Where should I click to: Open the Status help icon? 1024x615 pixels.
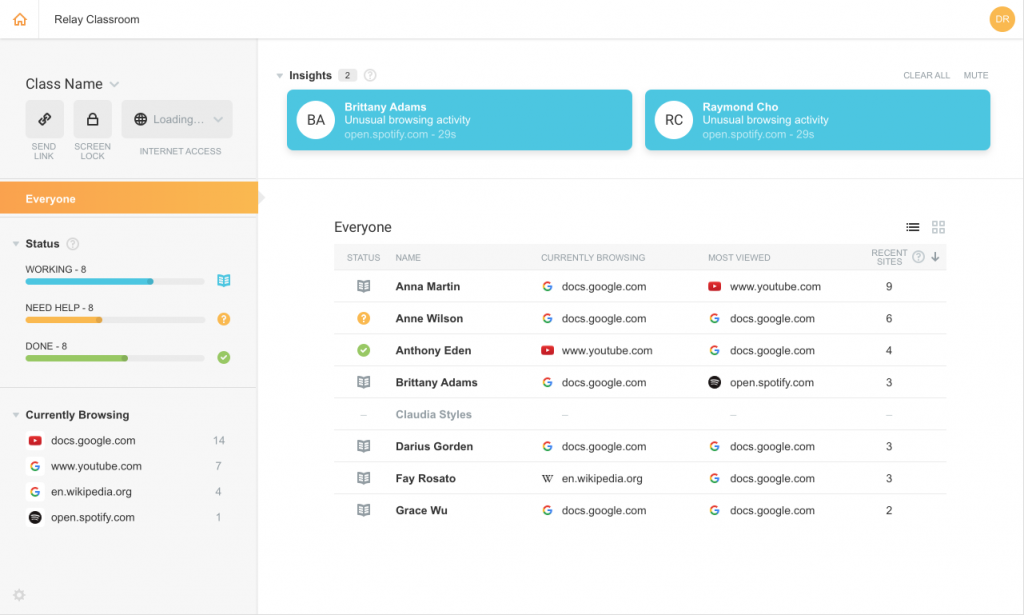pyautogui.click(x=72, y=244)
